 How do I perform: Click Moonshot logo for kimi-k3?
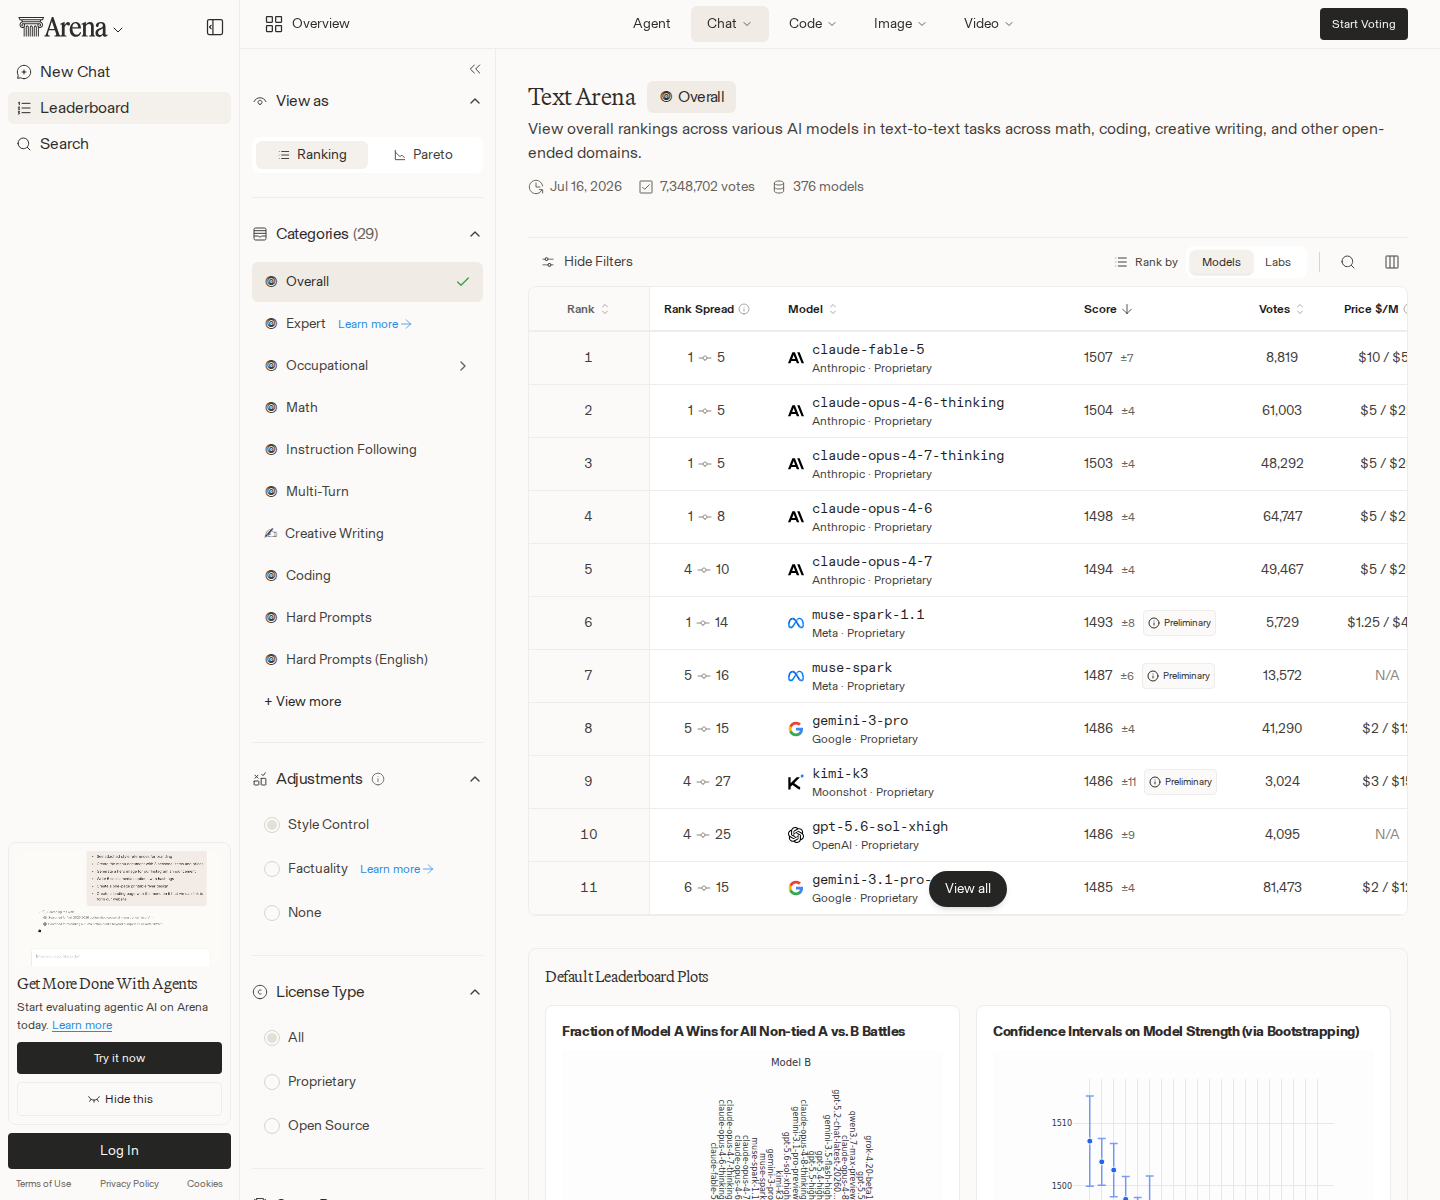[796, 782]
